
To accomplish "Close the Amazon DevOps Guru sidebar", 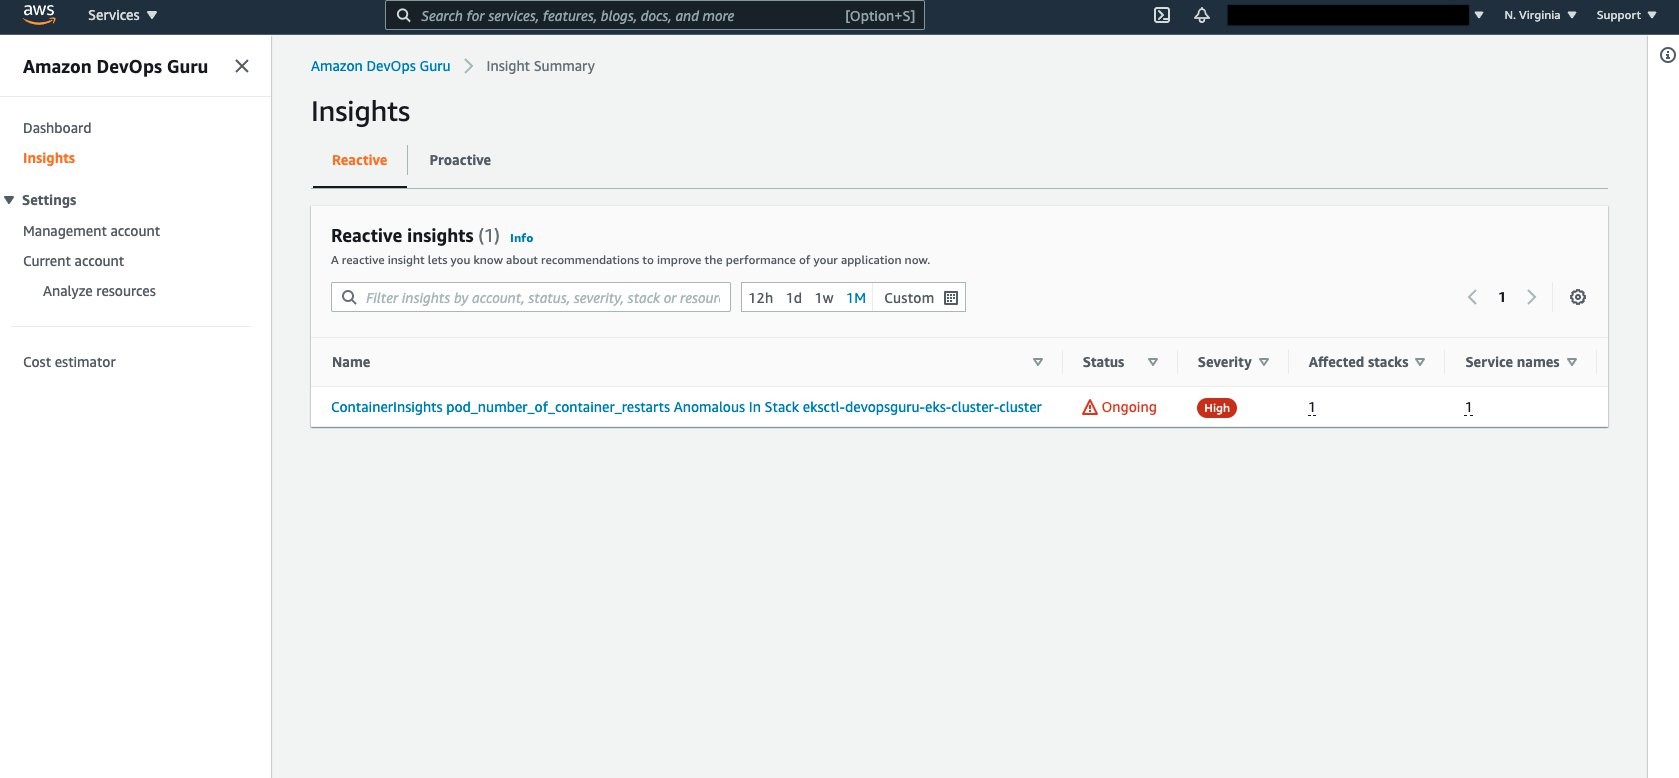I will tap(242, 66).
